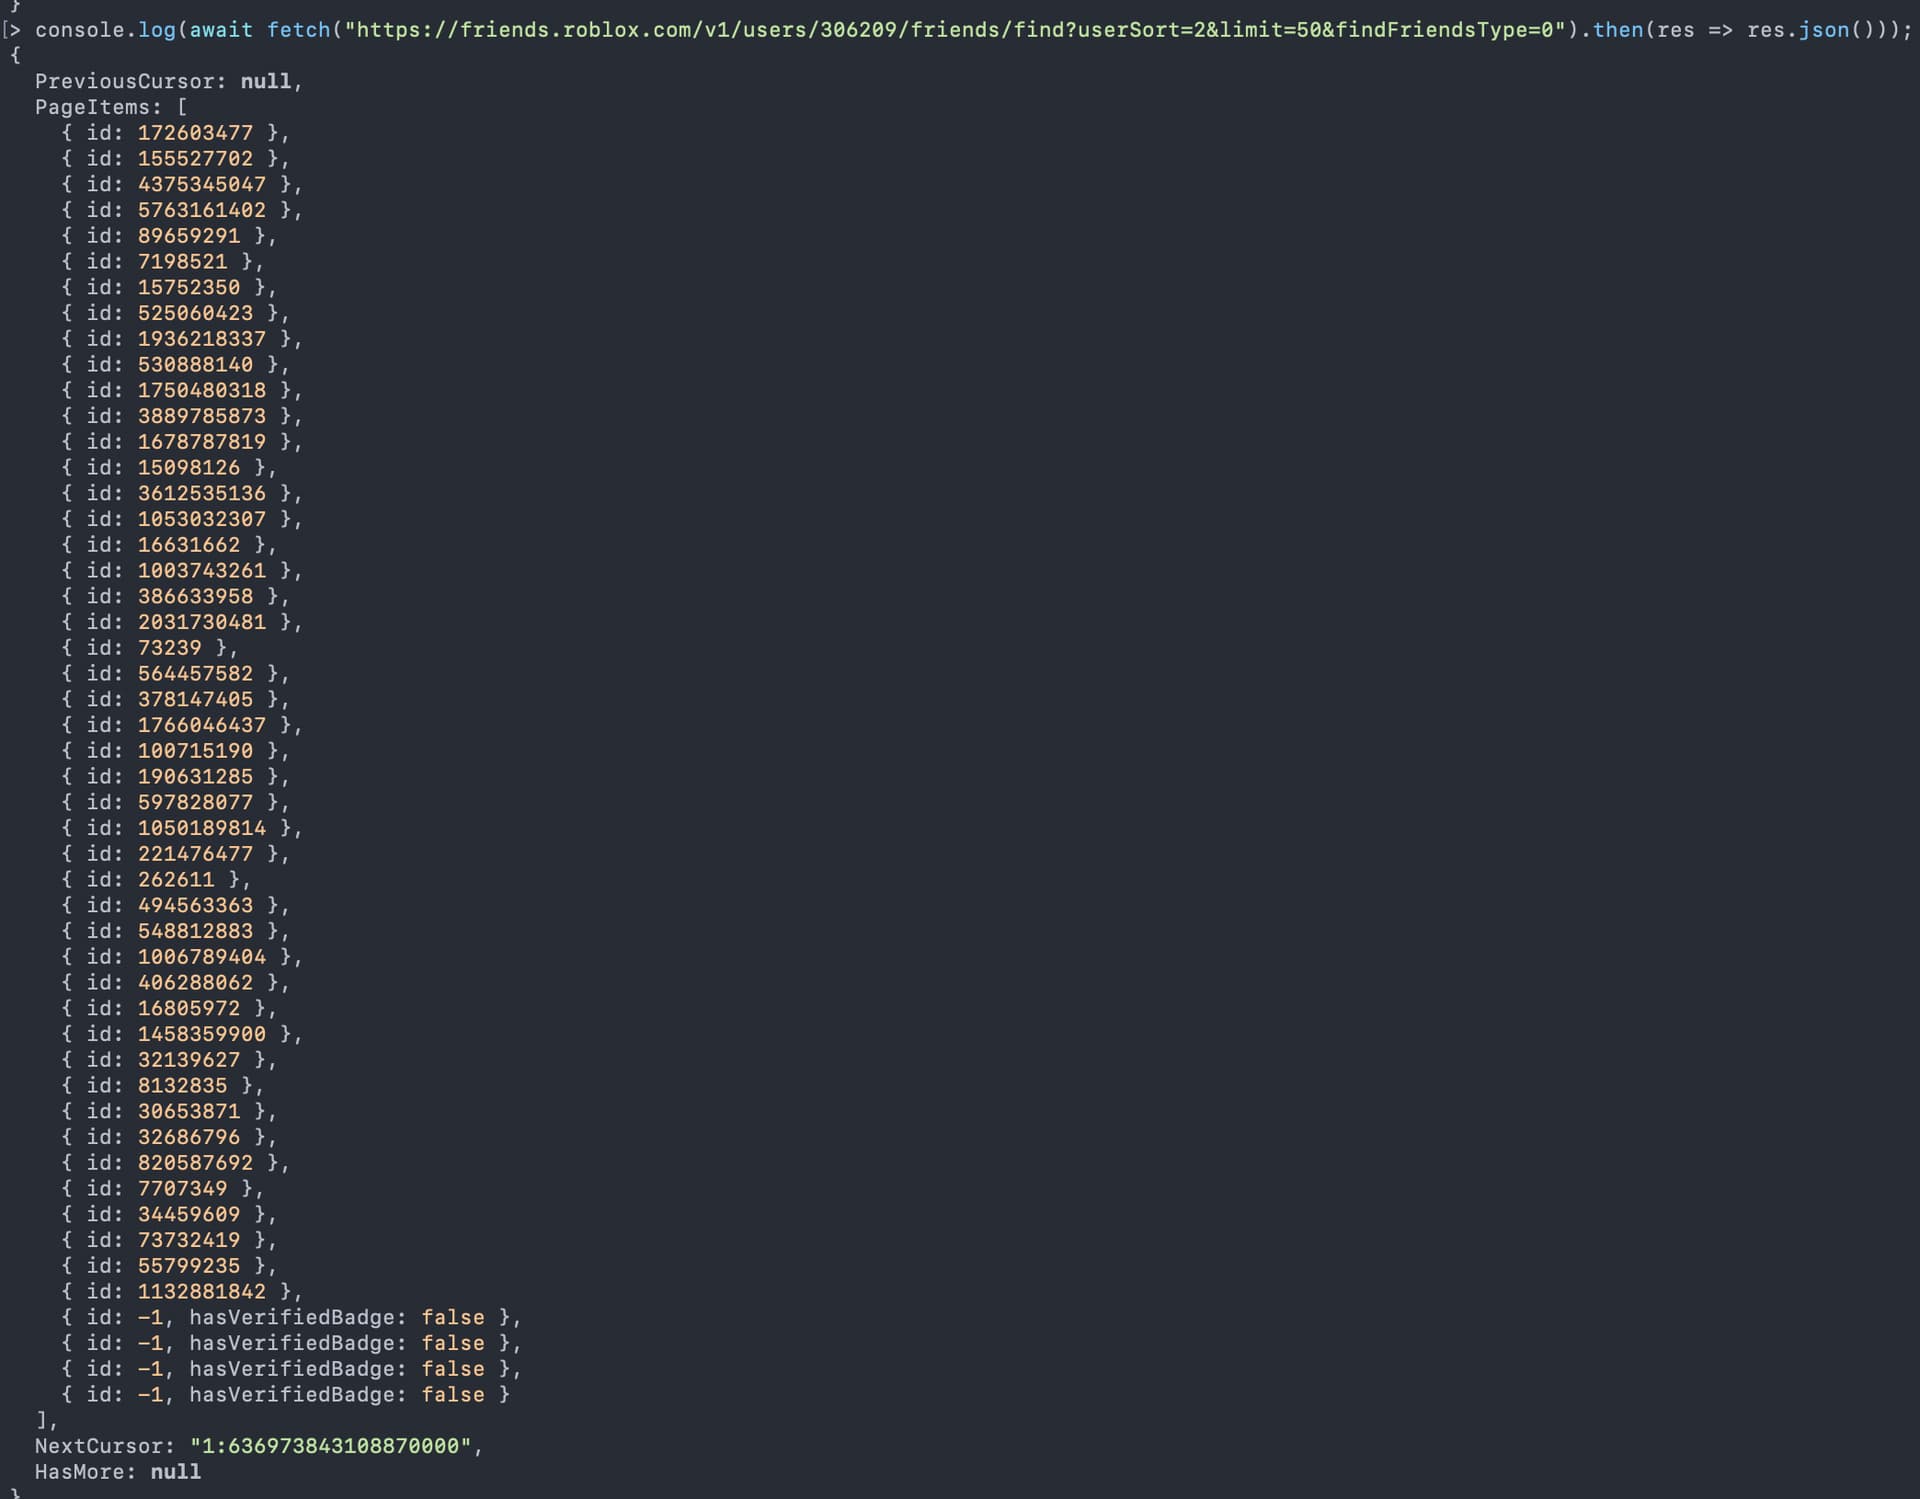Click the id value 73239

[169, 648]
